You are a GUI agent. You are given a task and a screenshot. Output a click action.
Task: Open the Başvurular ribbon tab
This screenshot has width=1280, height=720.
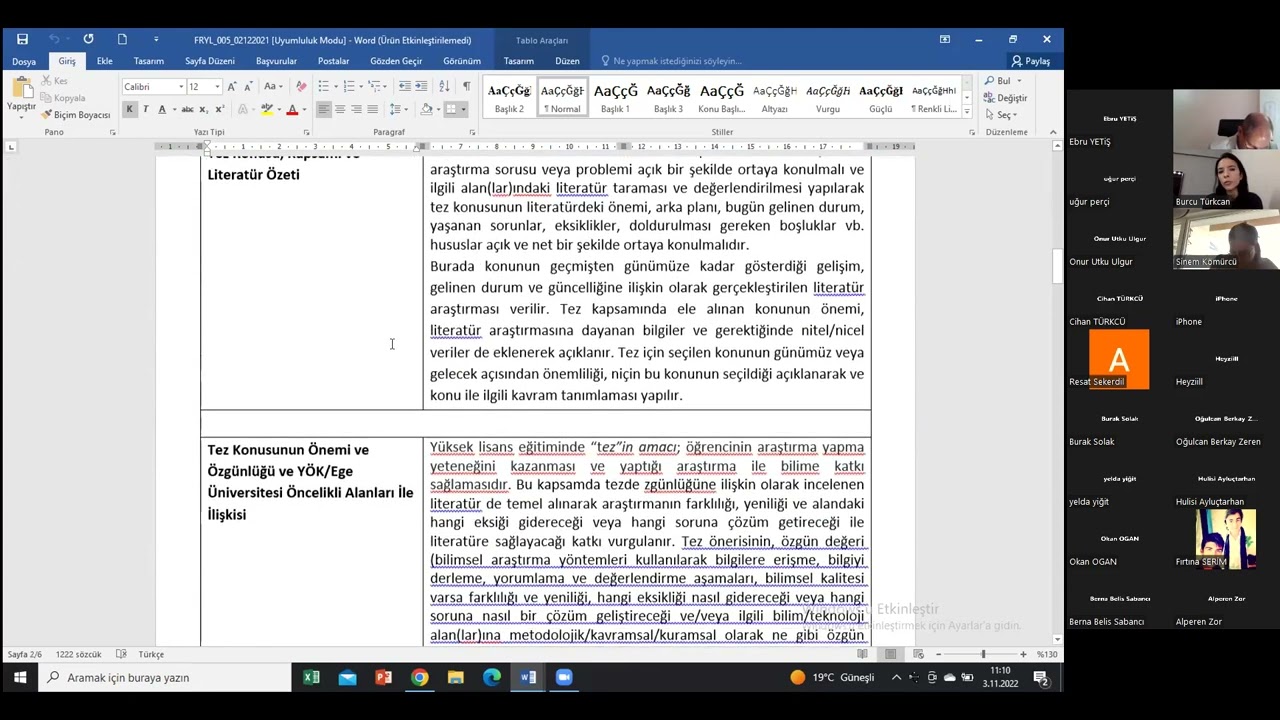click(276, 61)
